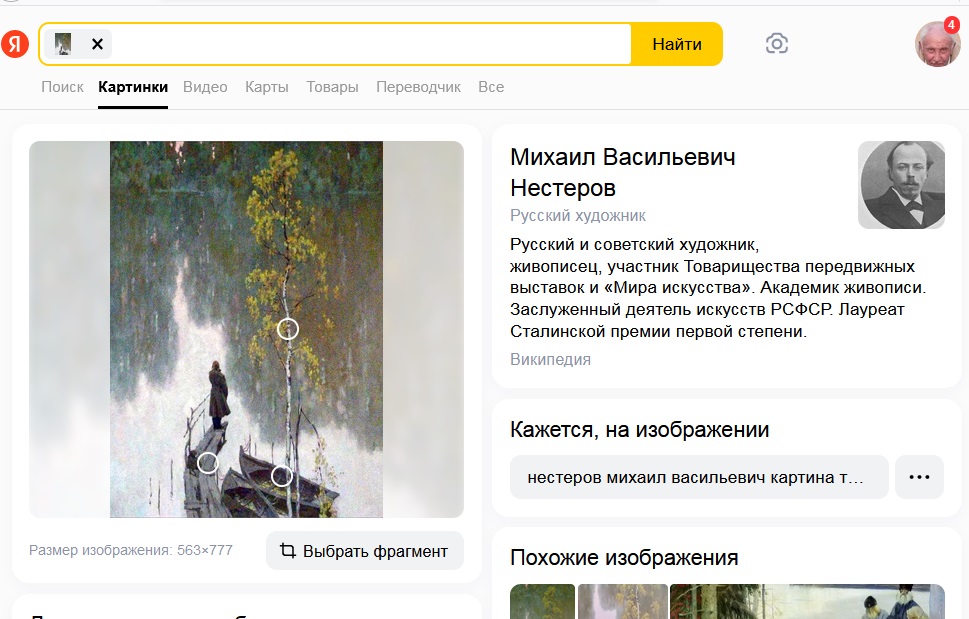The width and height of the screenshot is (969, 619).
Task: Expand more suggestions with three dots button
Action: click(919, 477)
